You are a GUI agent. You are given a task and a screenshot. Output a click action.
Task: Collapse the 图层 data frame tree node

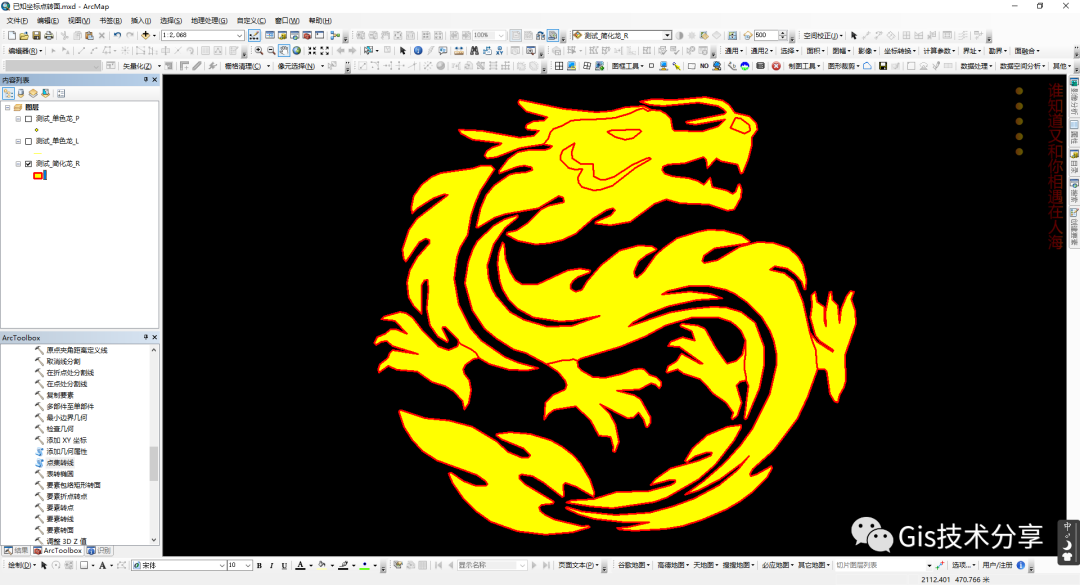click(x=7, y=107)
